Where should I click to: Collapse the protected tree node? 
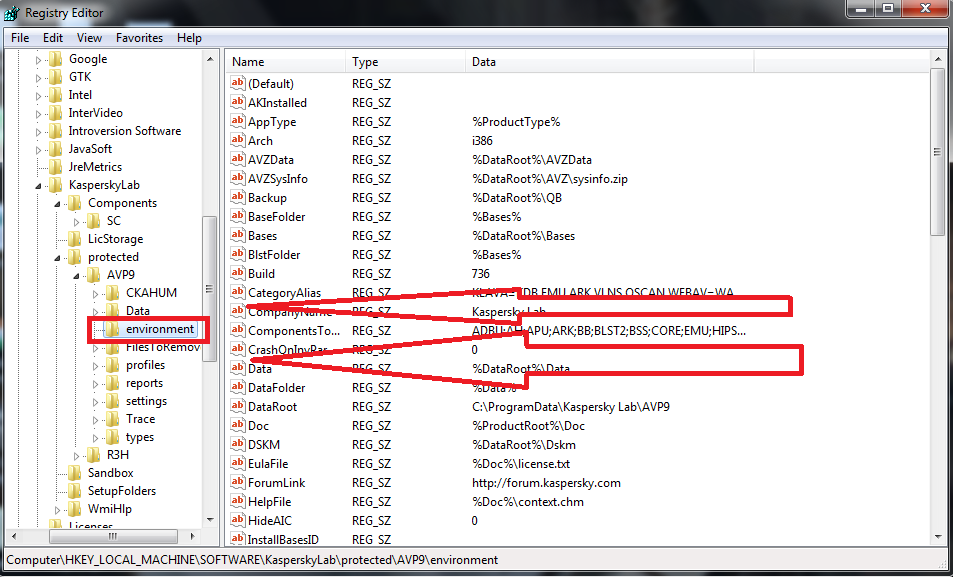[57, 258]
